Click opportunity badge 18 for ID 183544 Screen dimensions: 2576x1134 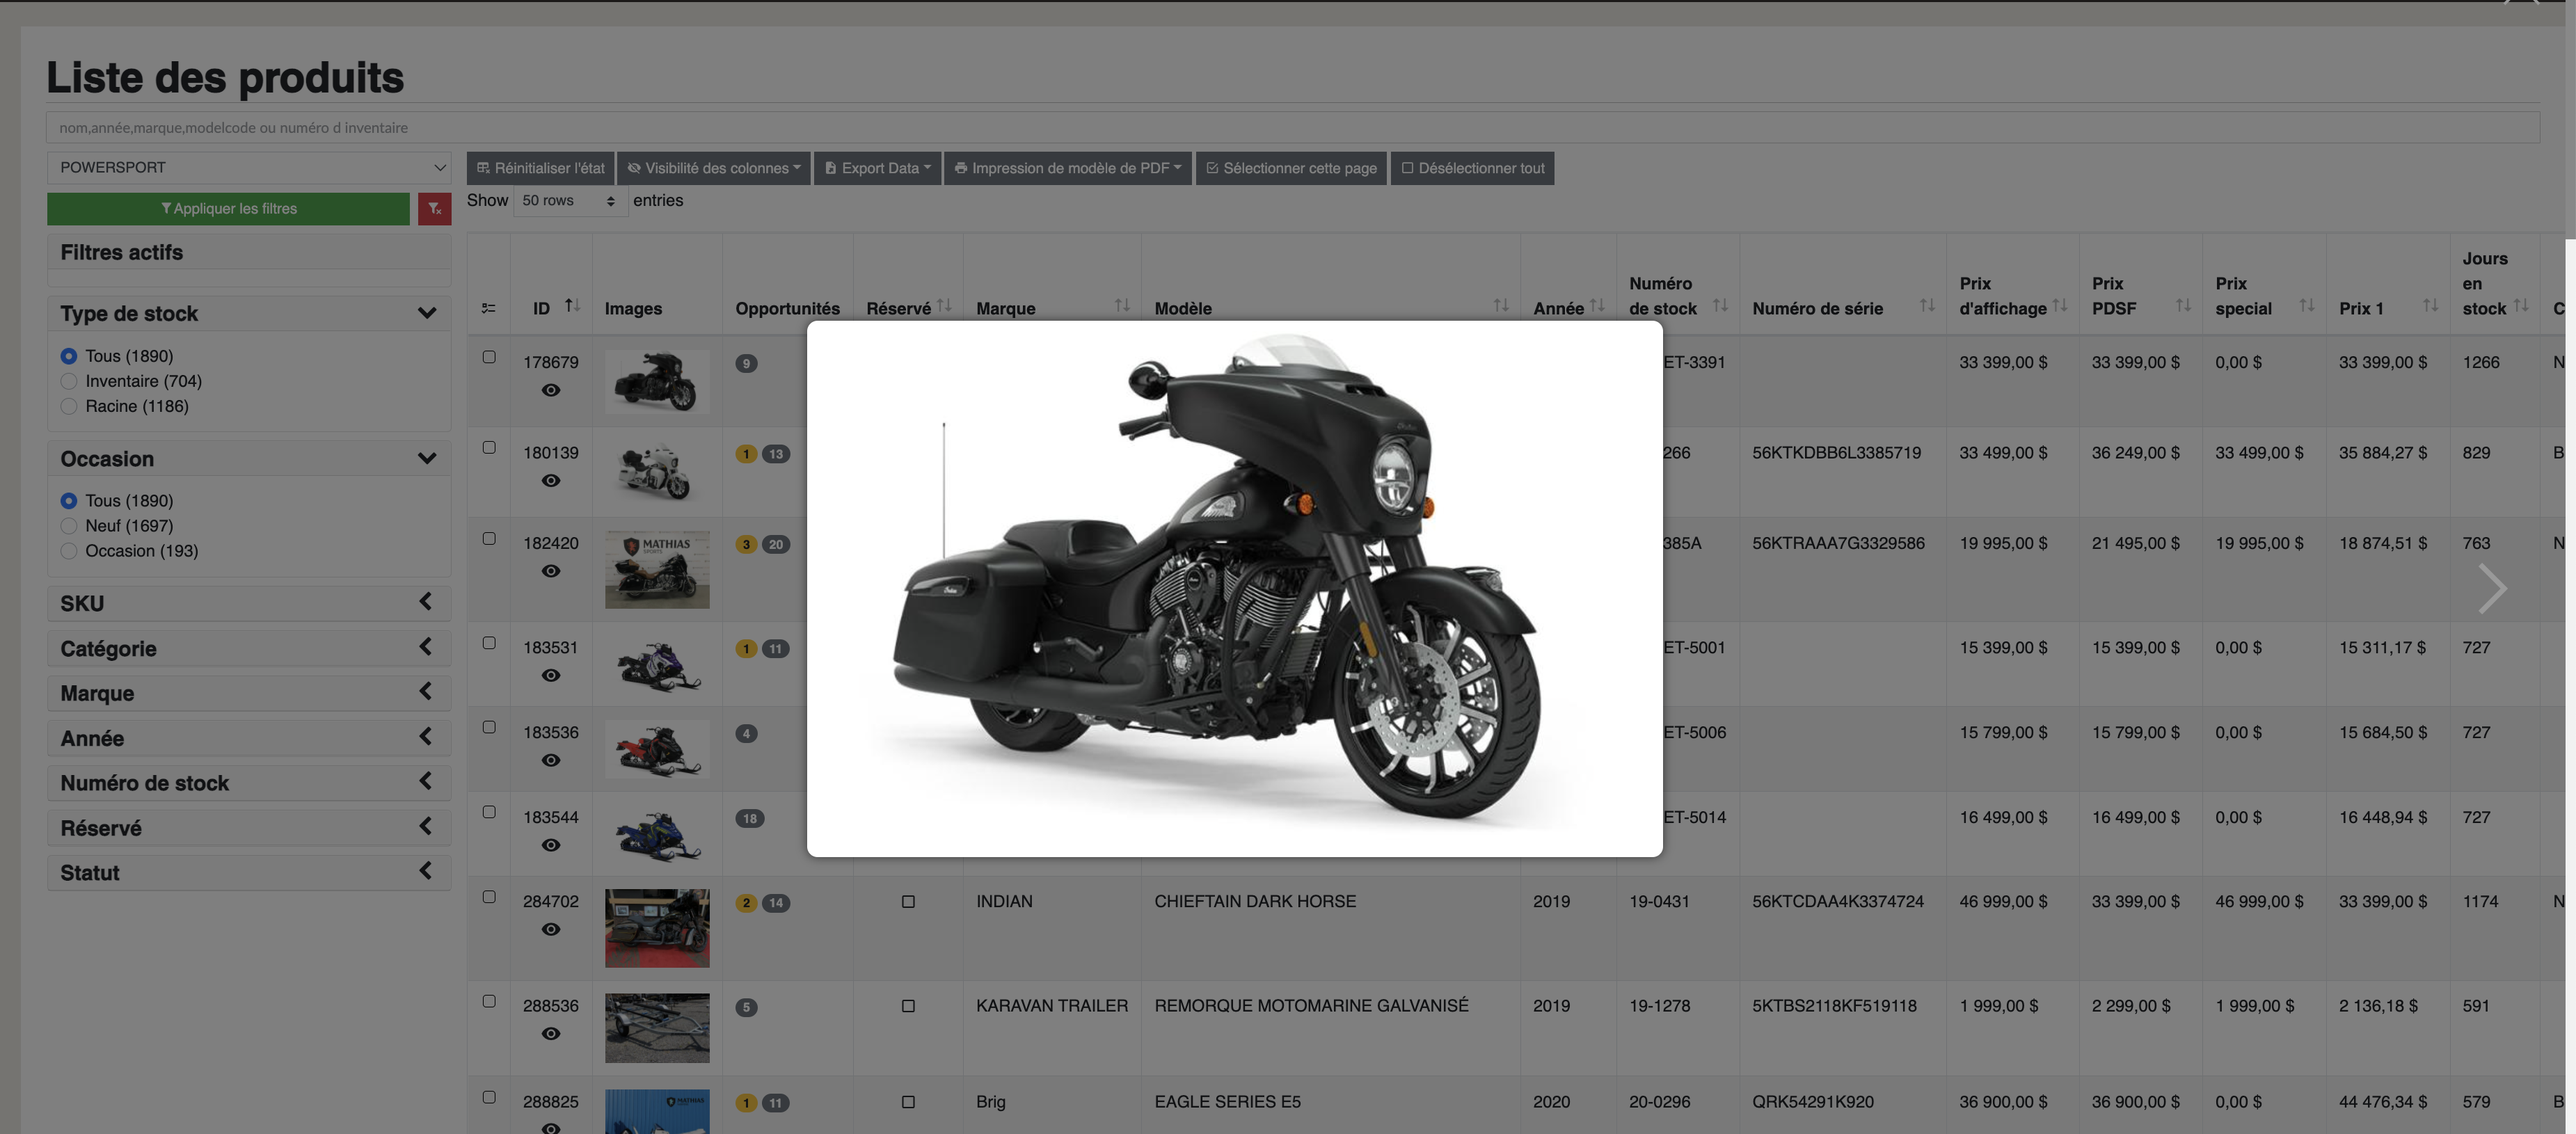[x=750, y=819]
